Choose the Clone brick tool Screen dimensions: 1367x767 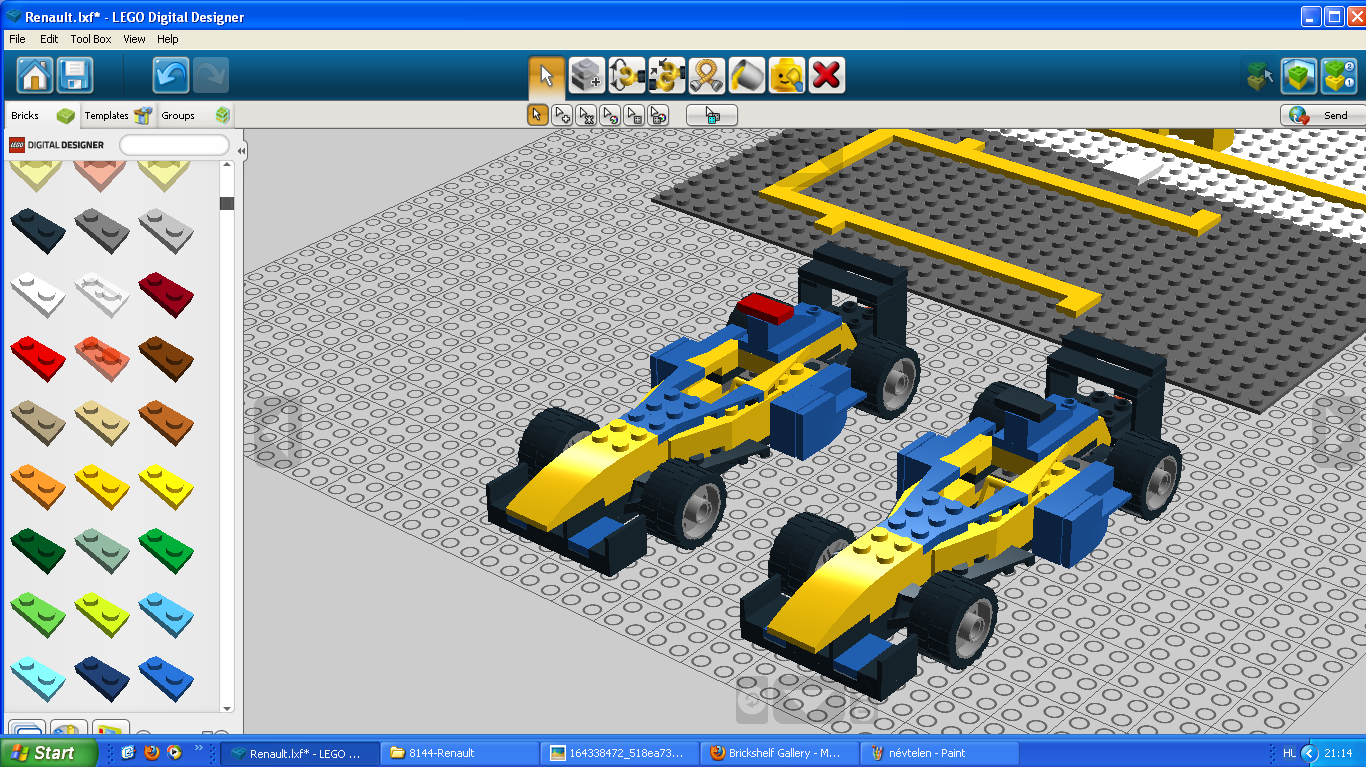coord(587,75)
